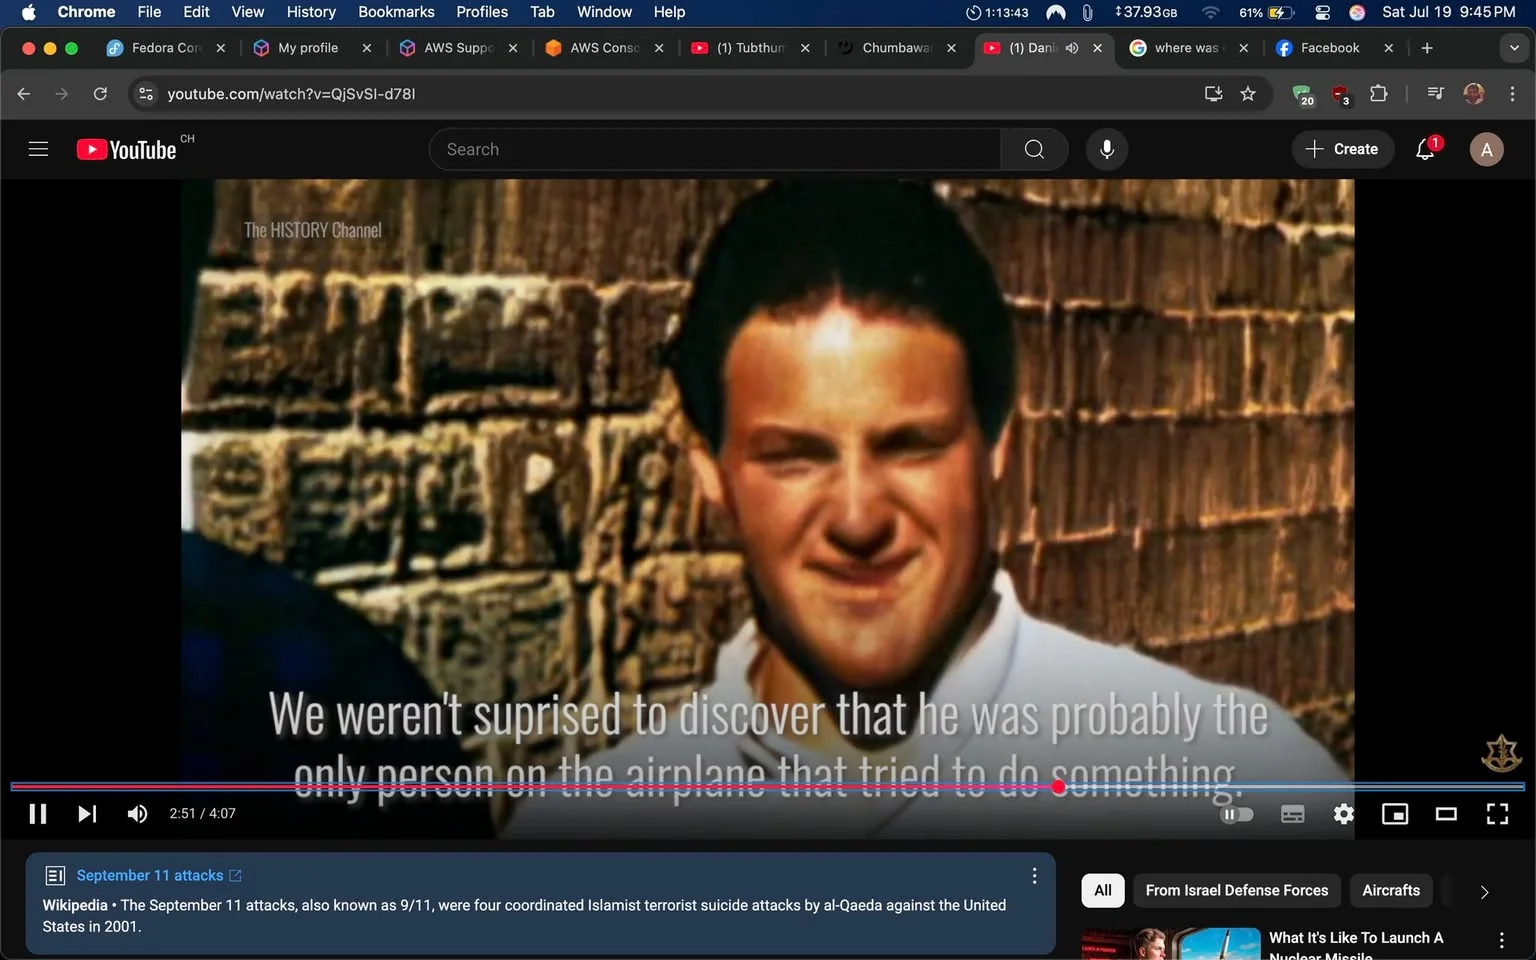Click the Nuclear Missile video thumbnail
Viewport: 1536px width, 960px height.
click(x=1171, y=944)
